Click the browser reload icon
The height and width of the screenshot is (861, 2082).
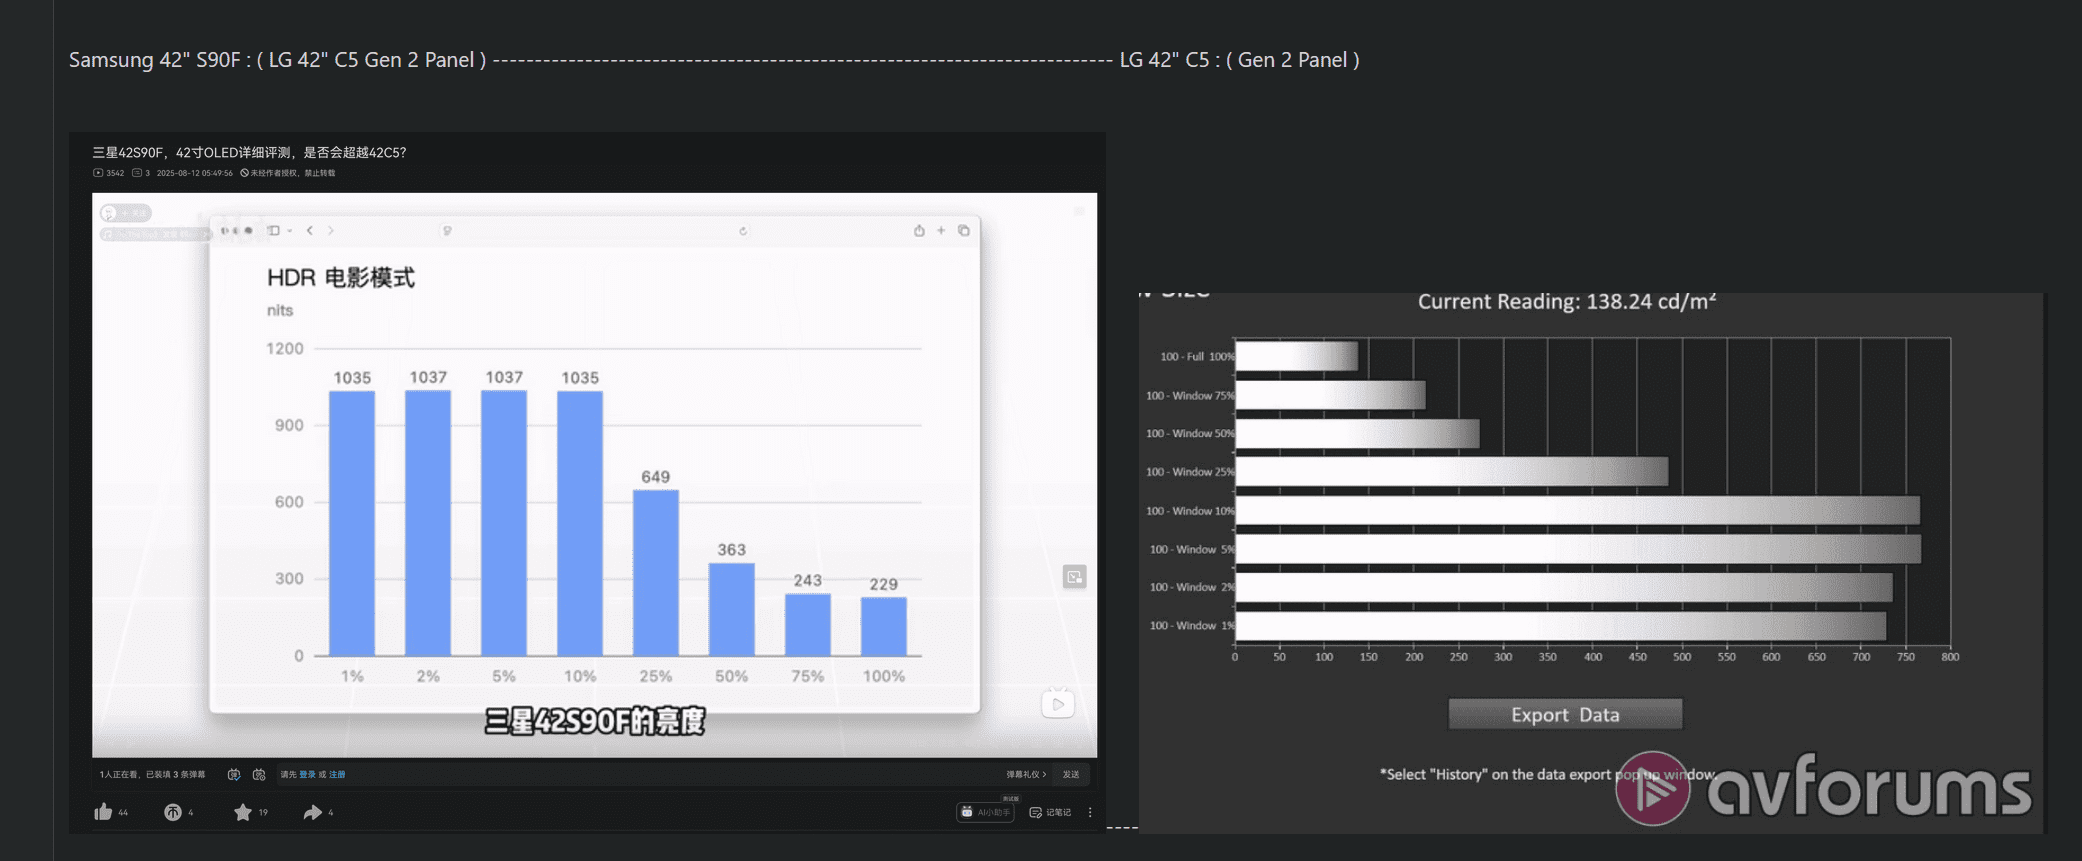(x=743, y=231)
